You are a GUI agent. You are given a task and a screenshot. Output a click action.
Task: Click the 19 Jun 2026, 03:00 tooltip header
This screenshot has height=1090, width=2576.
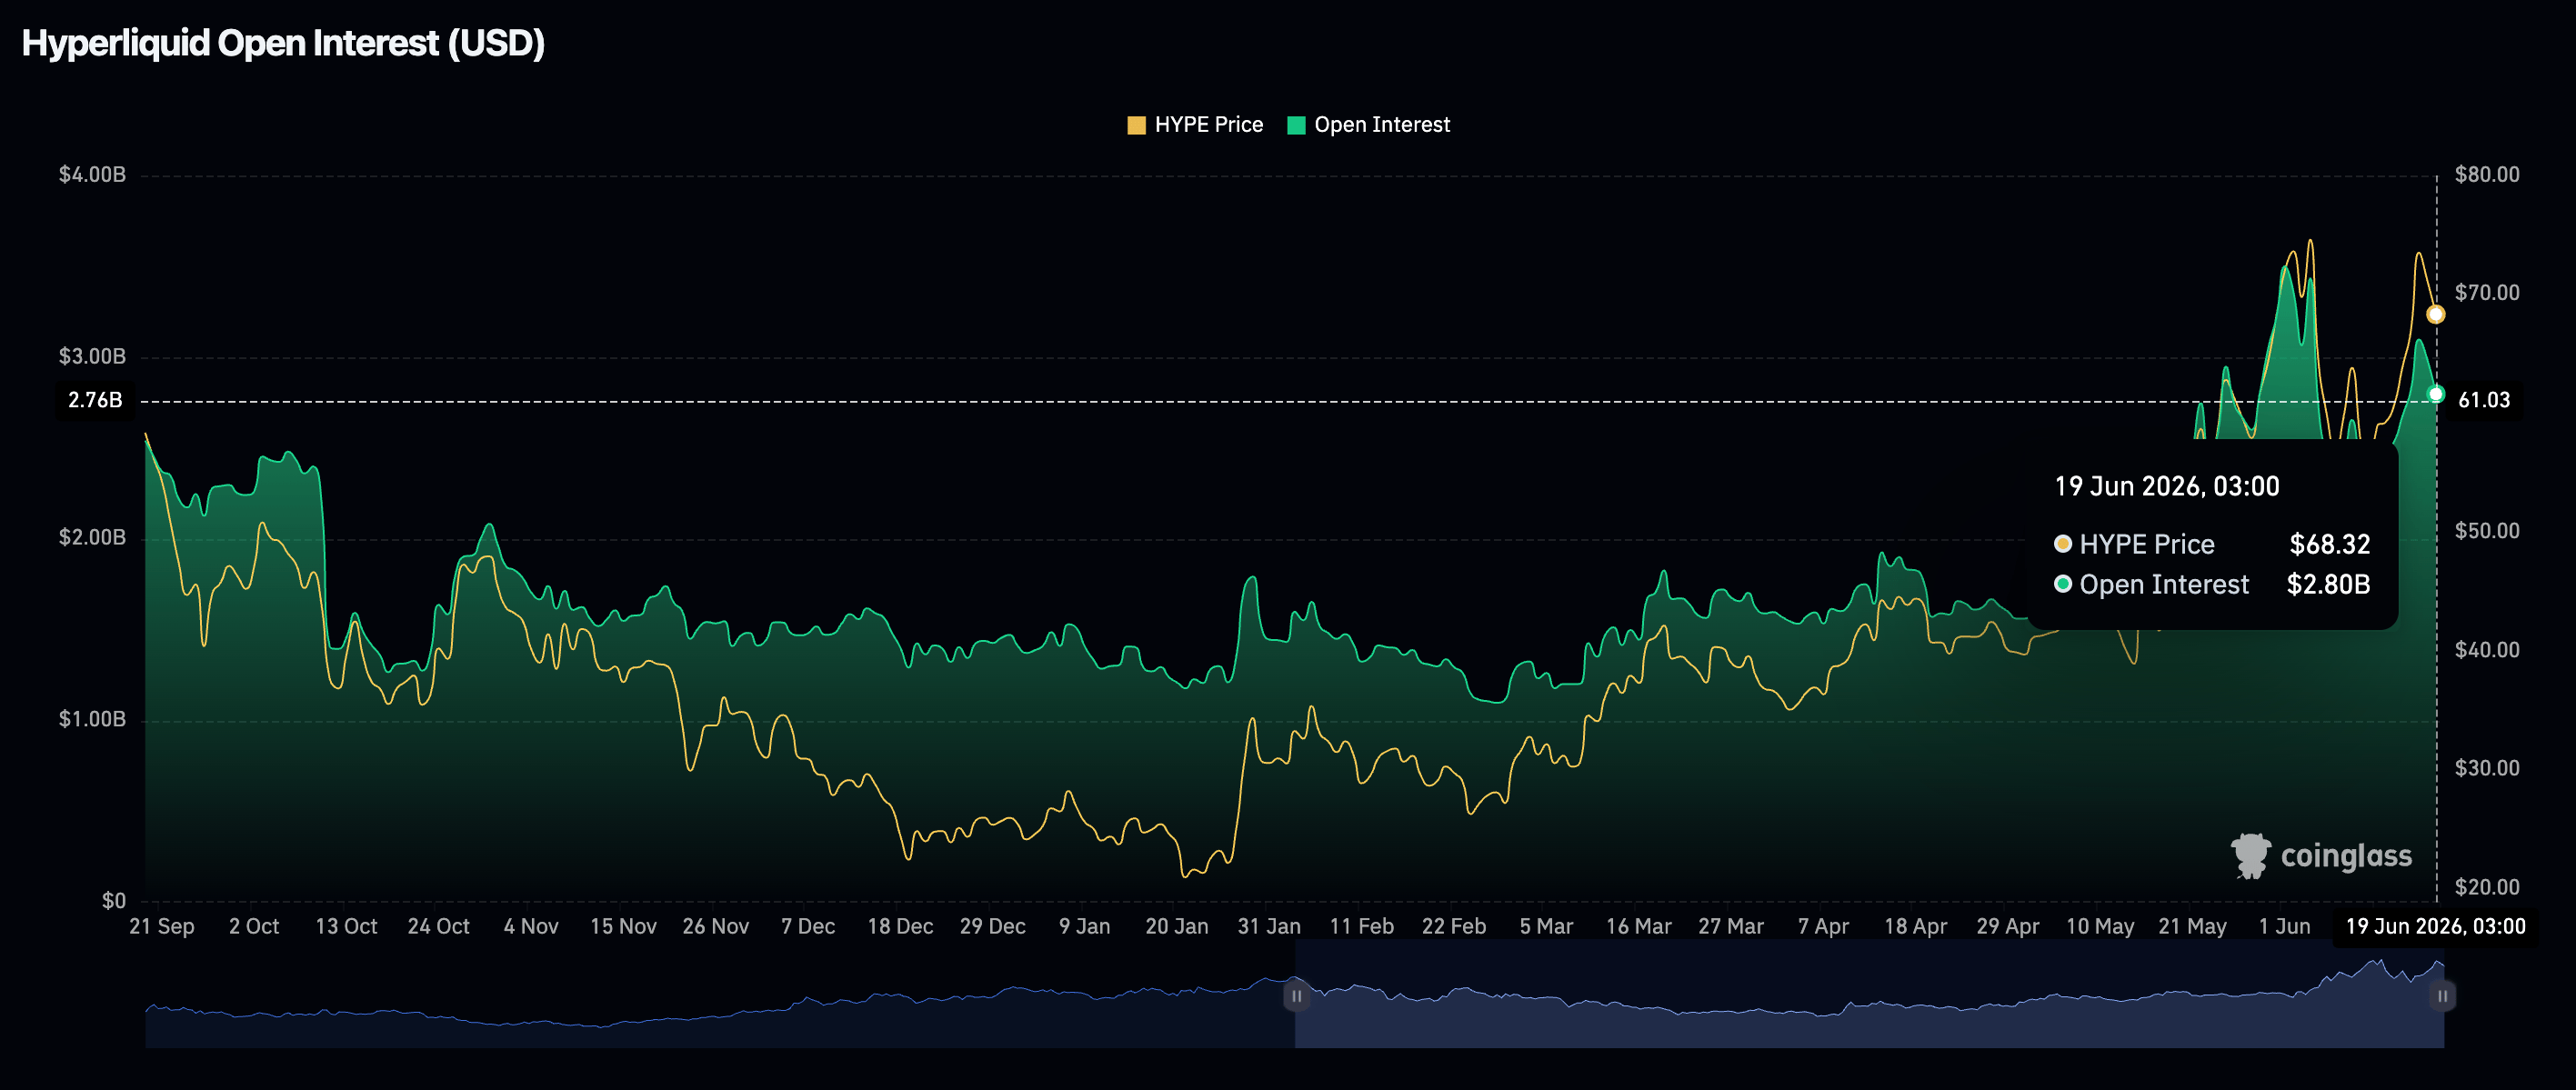[x=2166, y=487]
